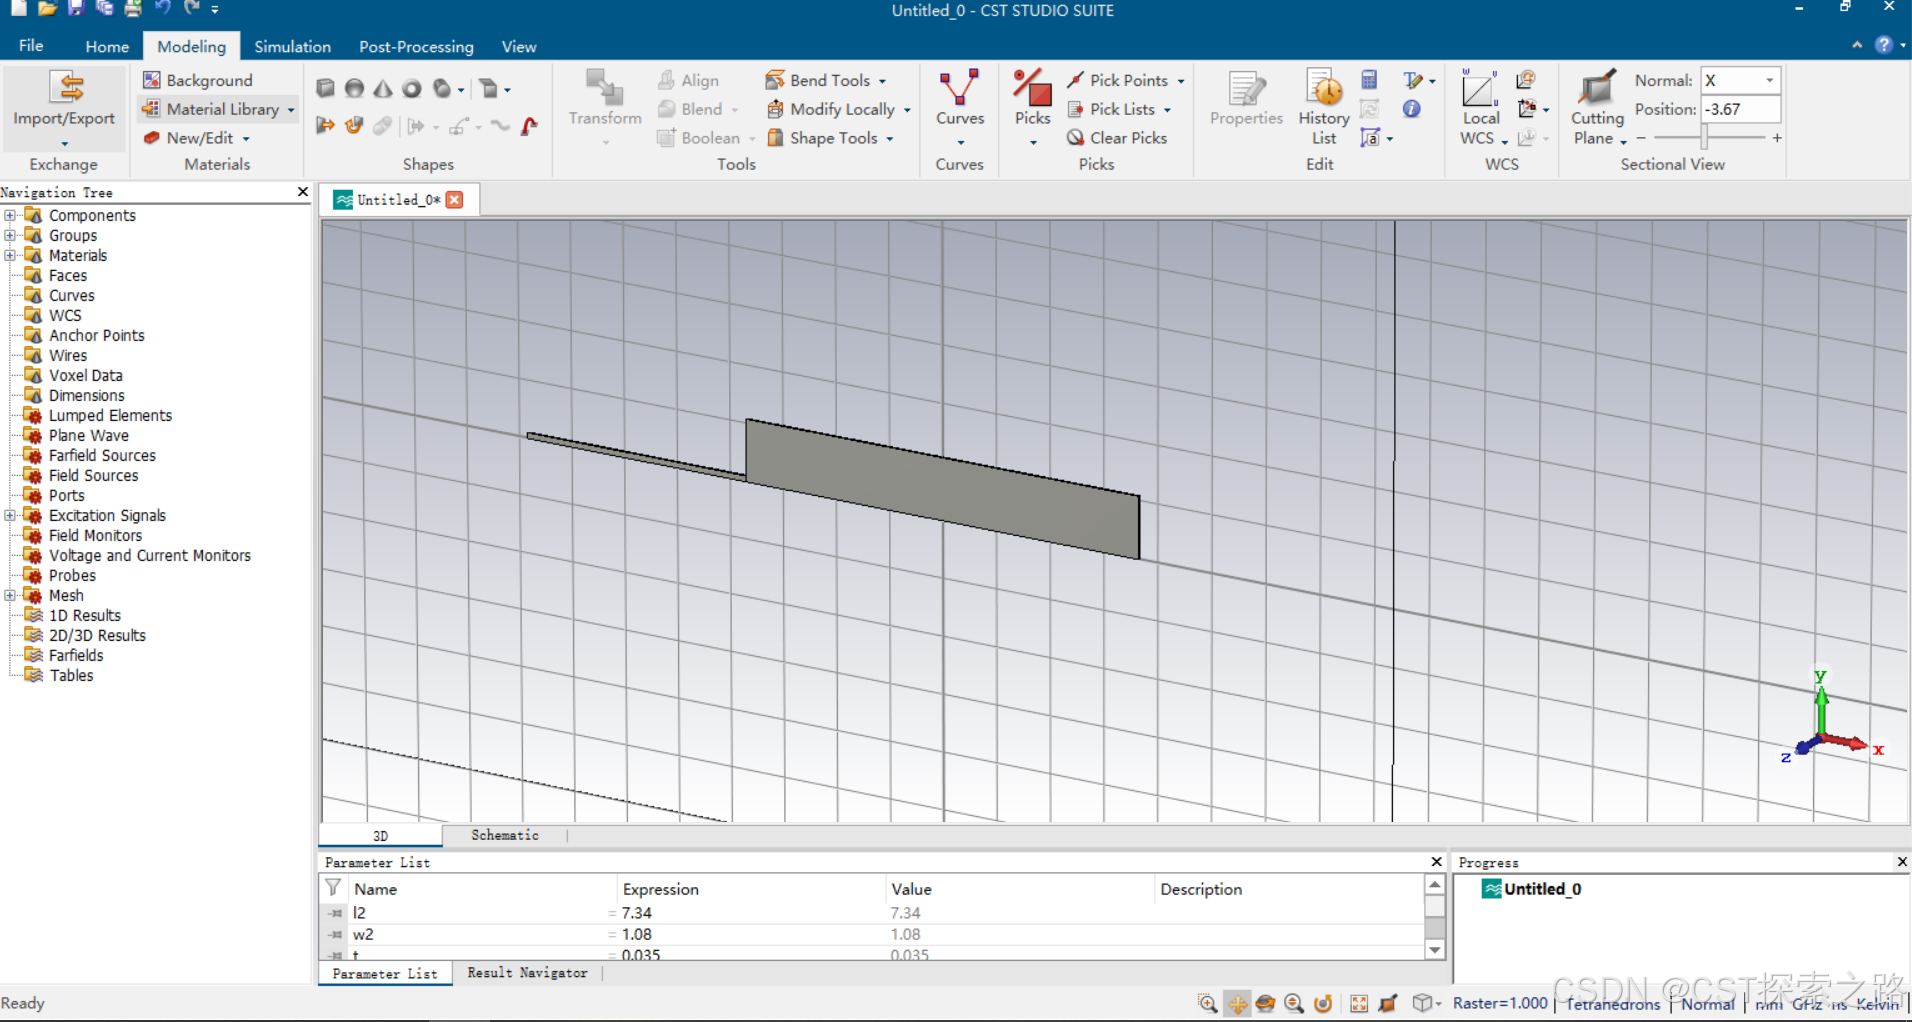This screenshot has height=1022, width=1912.
Task: Select the red Bond Wire tool
Action: (x=530, y=126)
